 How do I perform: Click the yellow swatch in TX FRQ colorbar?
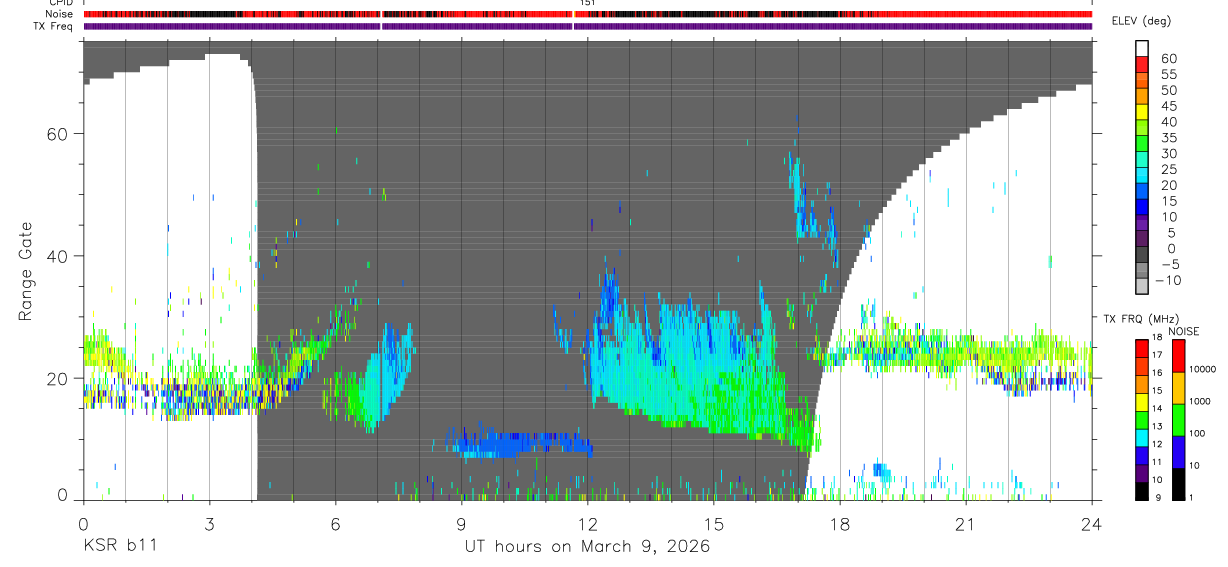pos(1142,402)
